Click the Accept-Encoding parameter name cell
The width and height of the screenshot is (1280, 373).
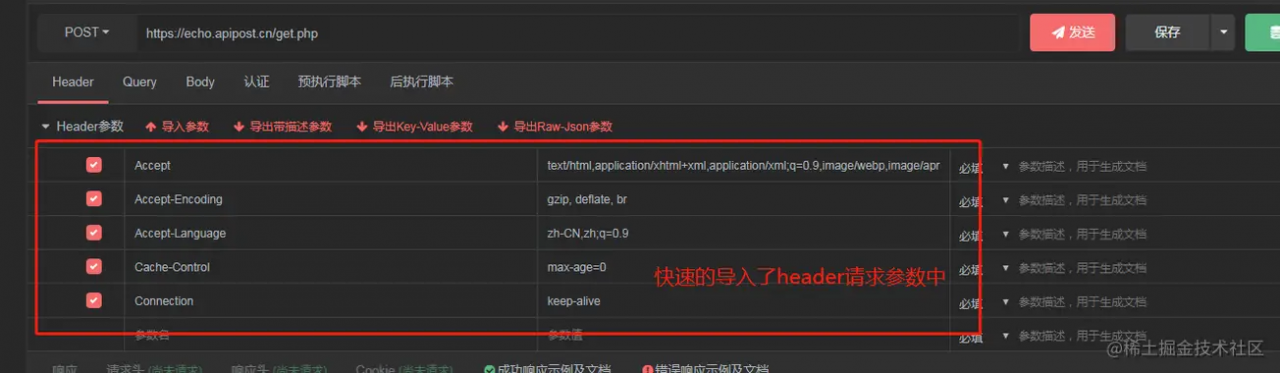(x=331, y=199)
